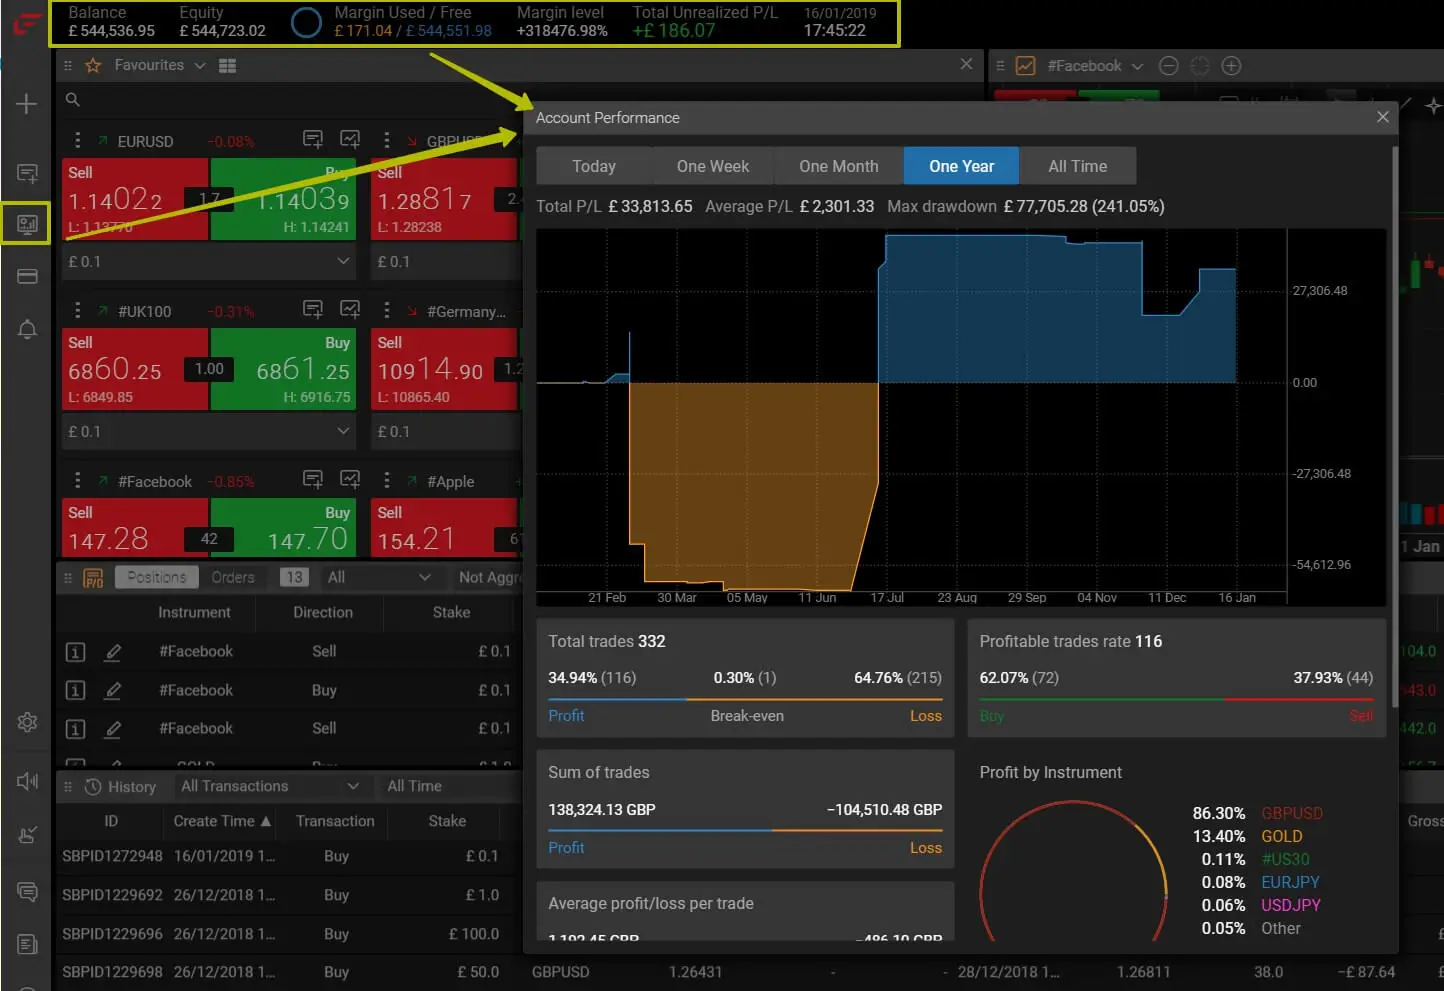Click the Favourites star icon

pyautogui.click(x=93, y=65)
